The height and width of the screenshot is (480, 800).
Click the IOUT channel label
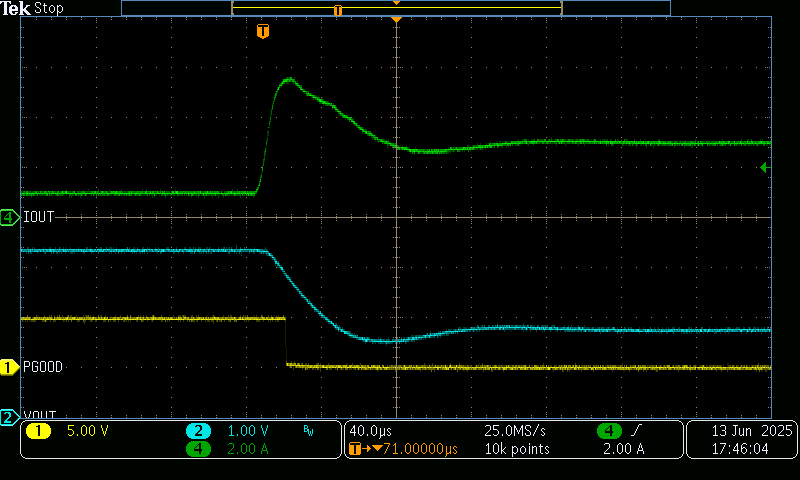tap(38, 217)
